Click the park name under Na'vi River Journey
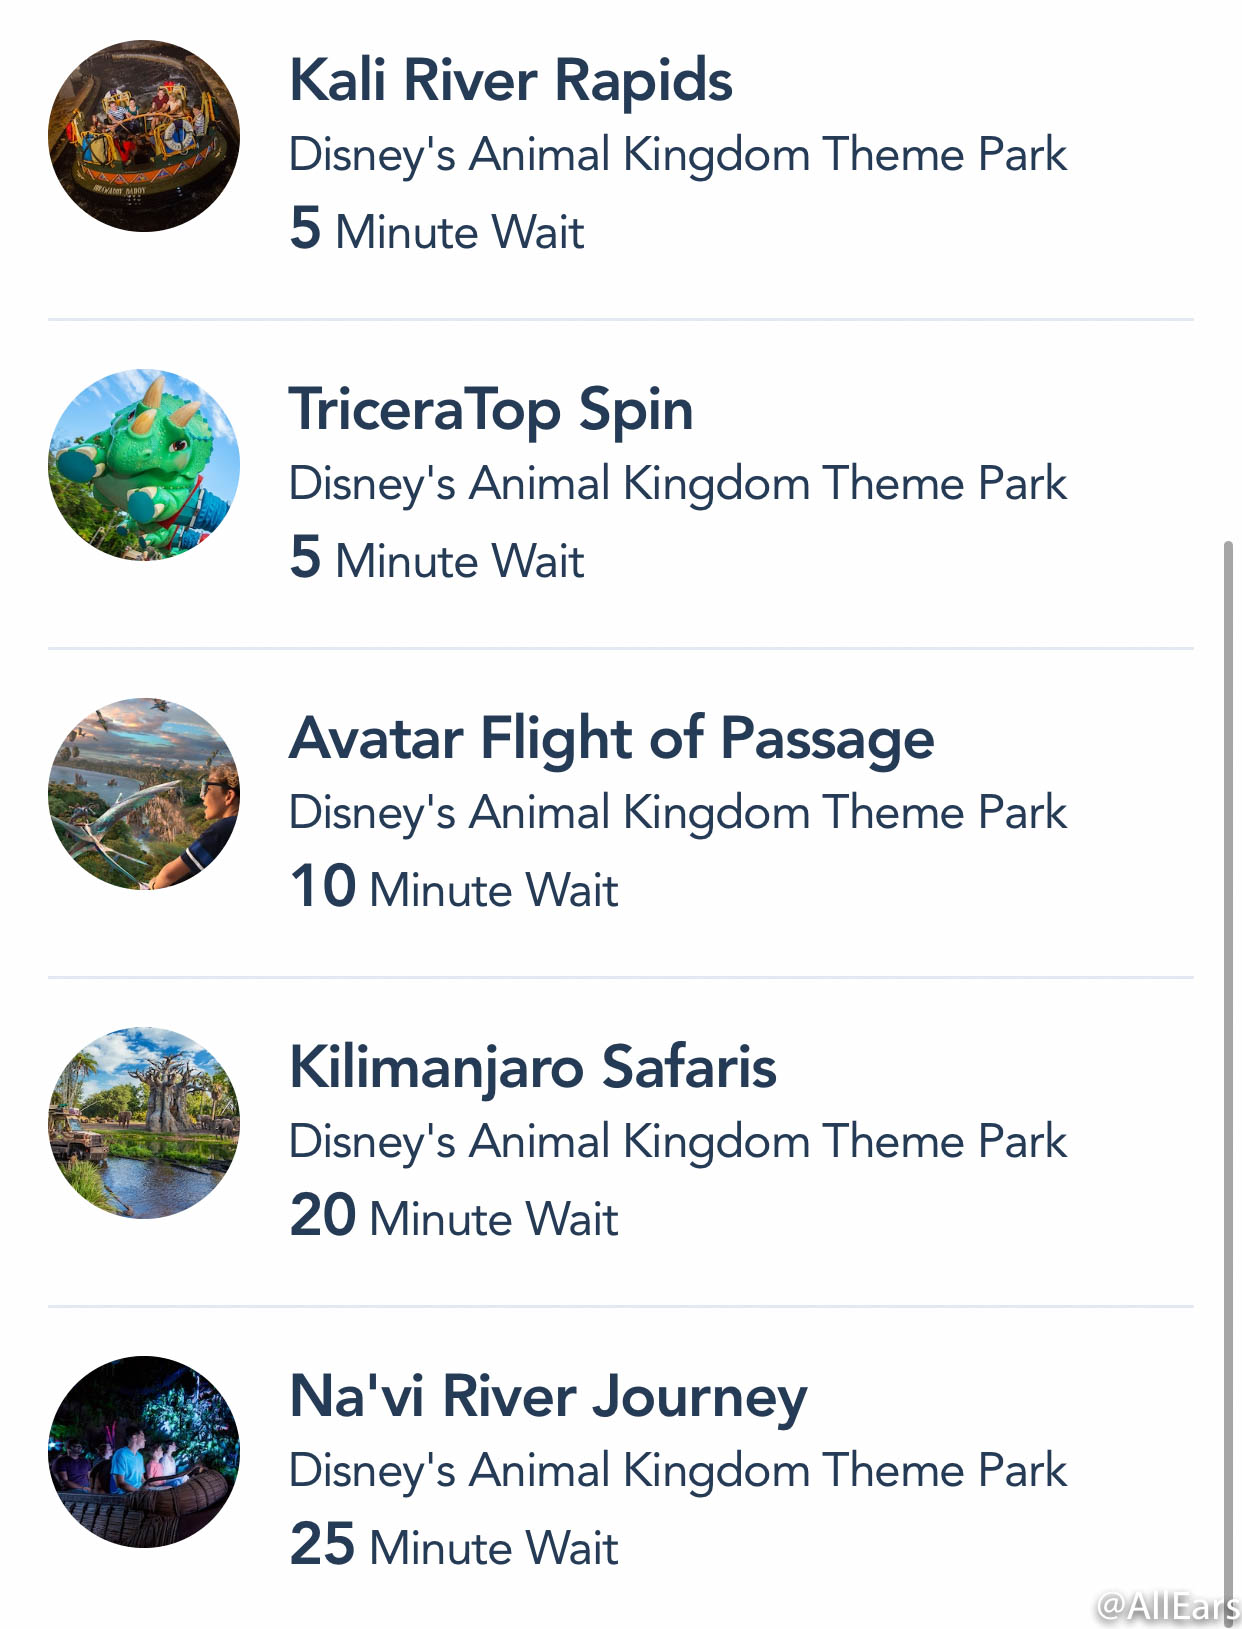The image size is (1242, 1629). click(x=678, y=1472)
